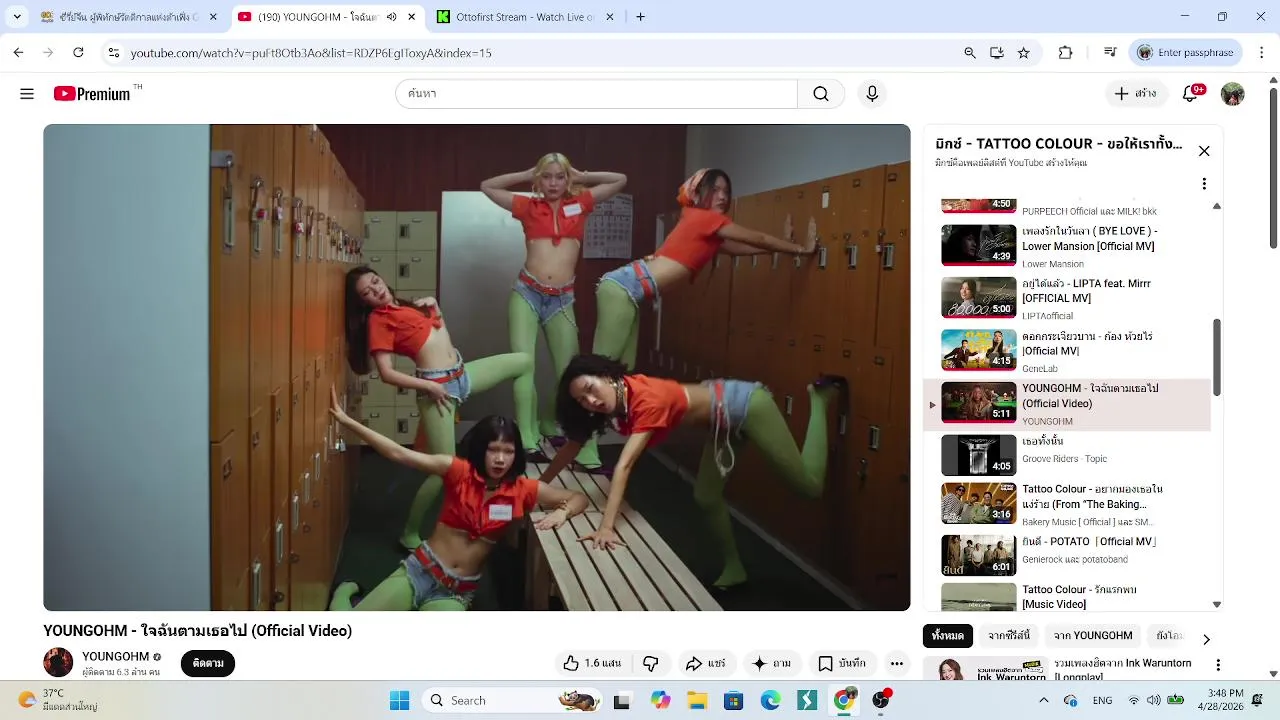Play Tattoo Colour - อยากมองเธอในแง่ร้าย

tap(1067, 505)
